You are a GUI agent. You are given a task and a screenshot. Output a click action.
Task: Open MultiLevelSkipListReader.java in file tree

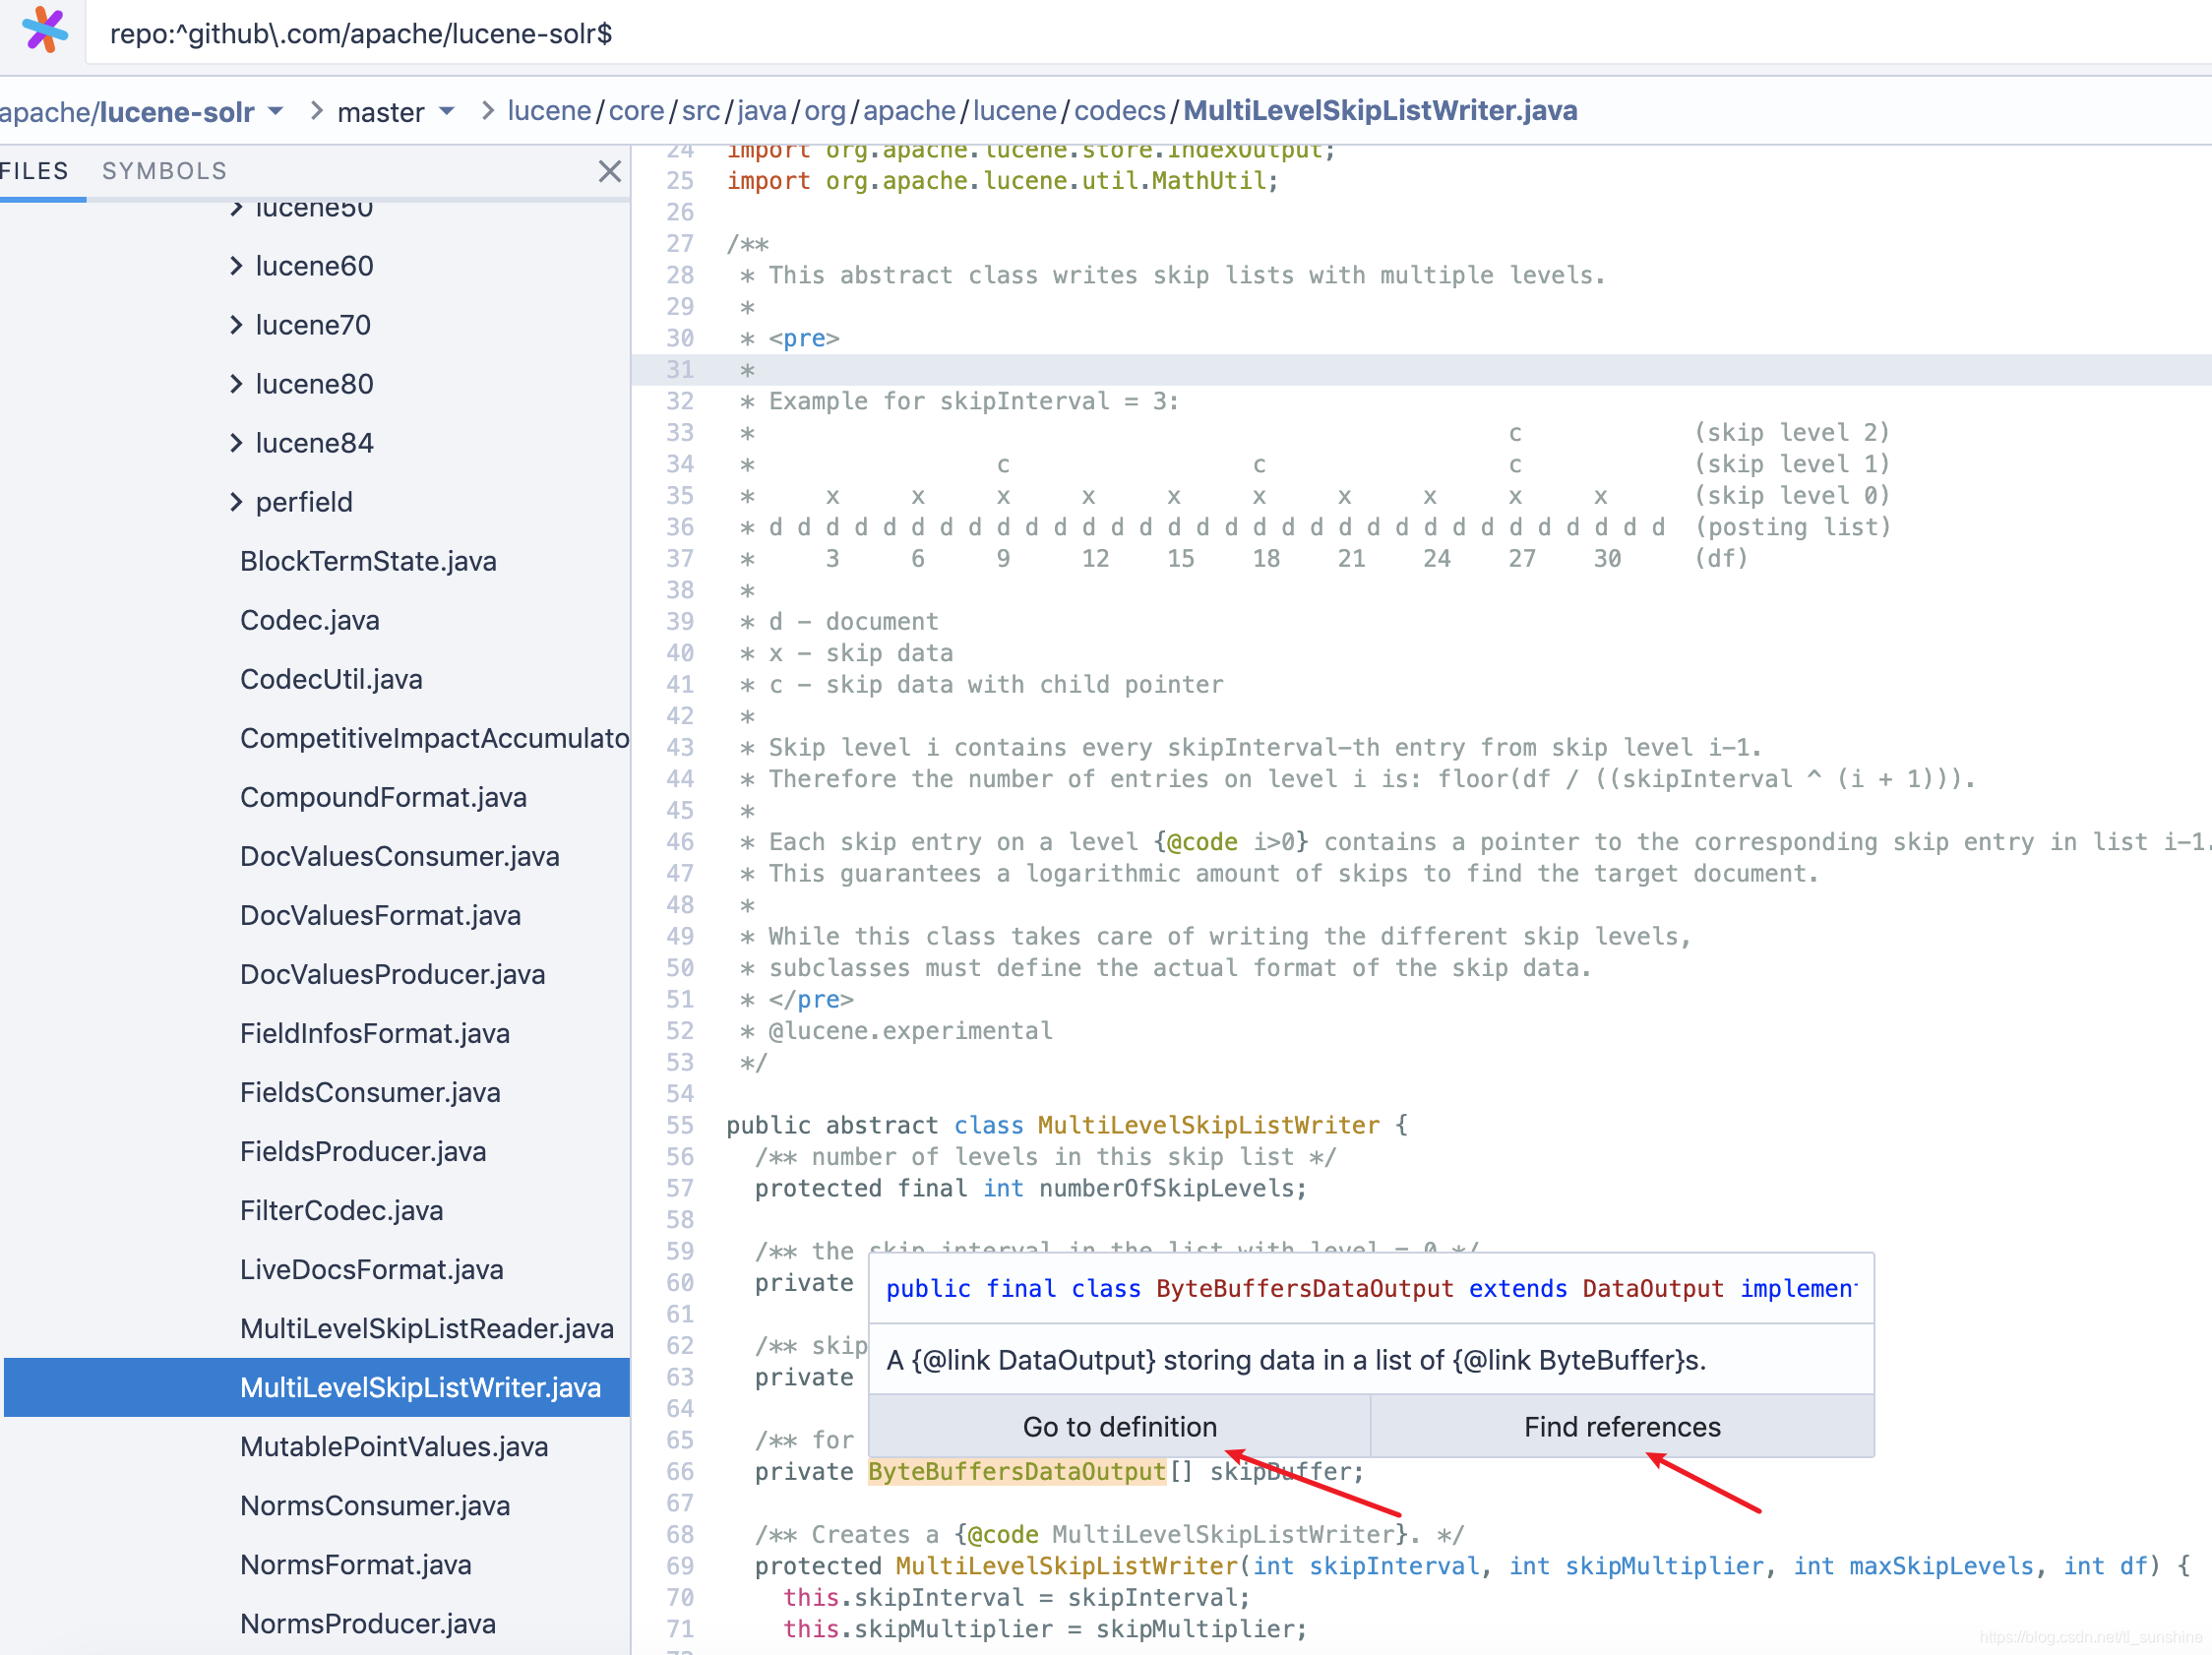click(426, 1328)
